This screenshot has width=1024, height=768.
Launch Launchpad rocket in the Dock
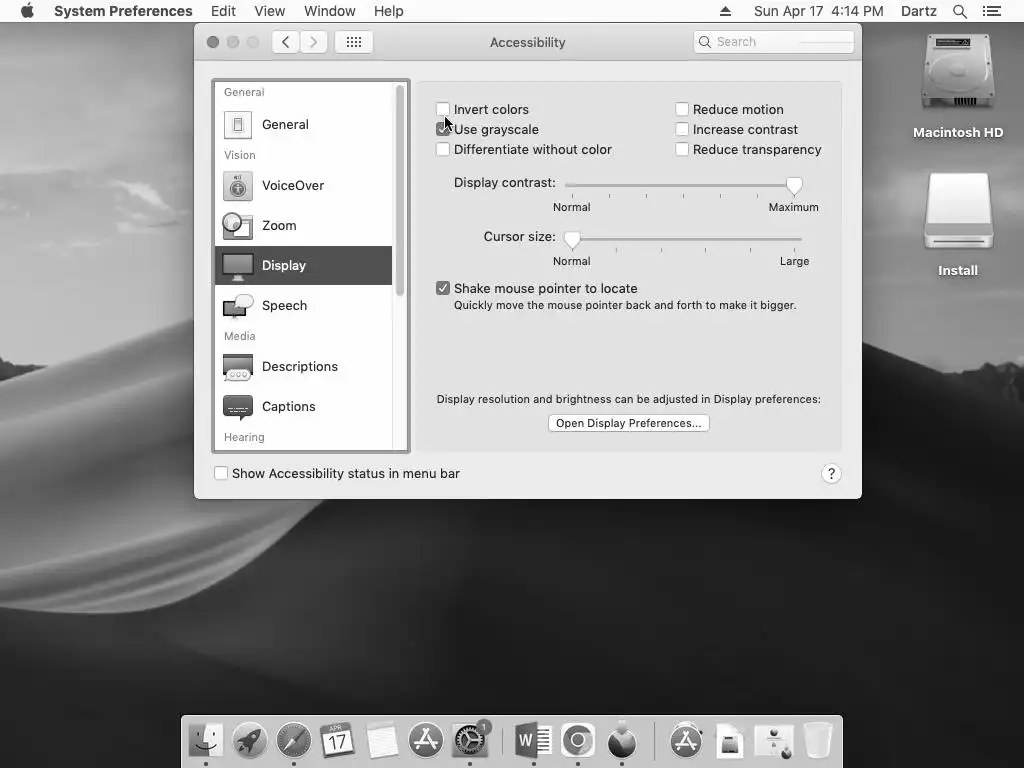pos(249,740)
